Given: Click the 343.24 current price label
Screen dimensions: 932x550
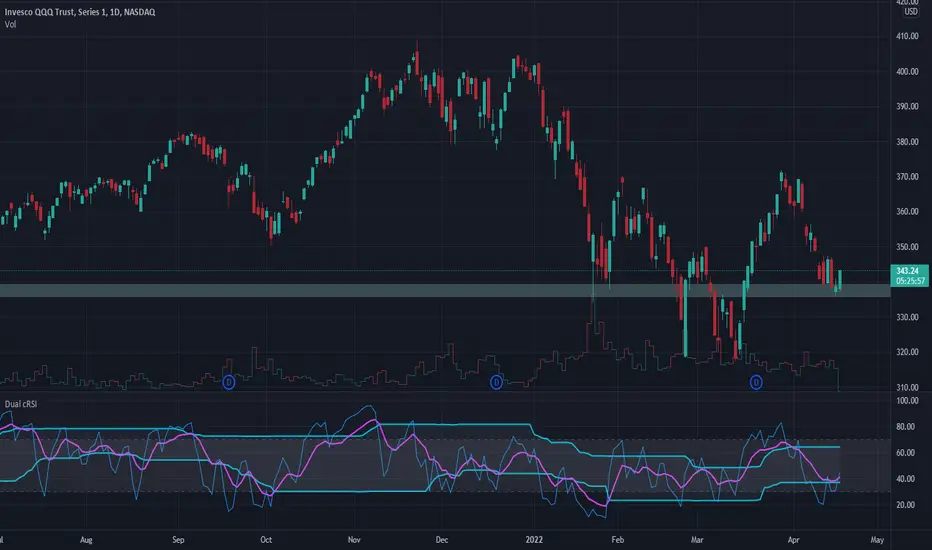Looking at the screenshot, I should [909, 271].
